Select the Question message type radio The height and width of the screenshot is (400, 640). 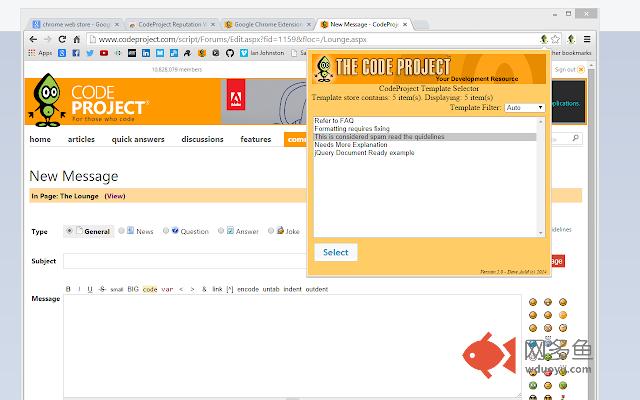[166, 231]
